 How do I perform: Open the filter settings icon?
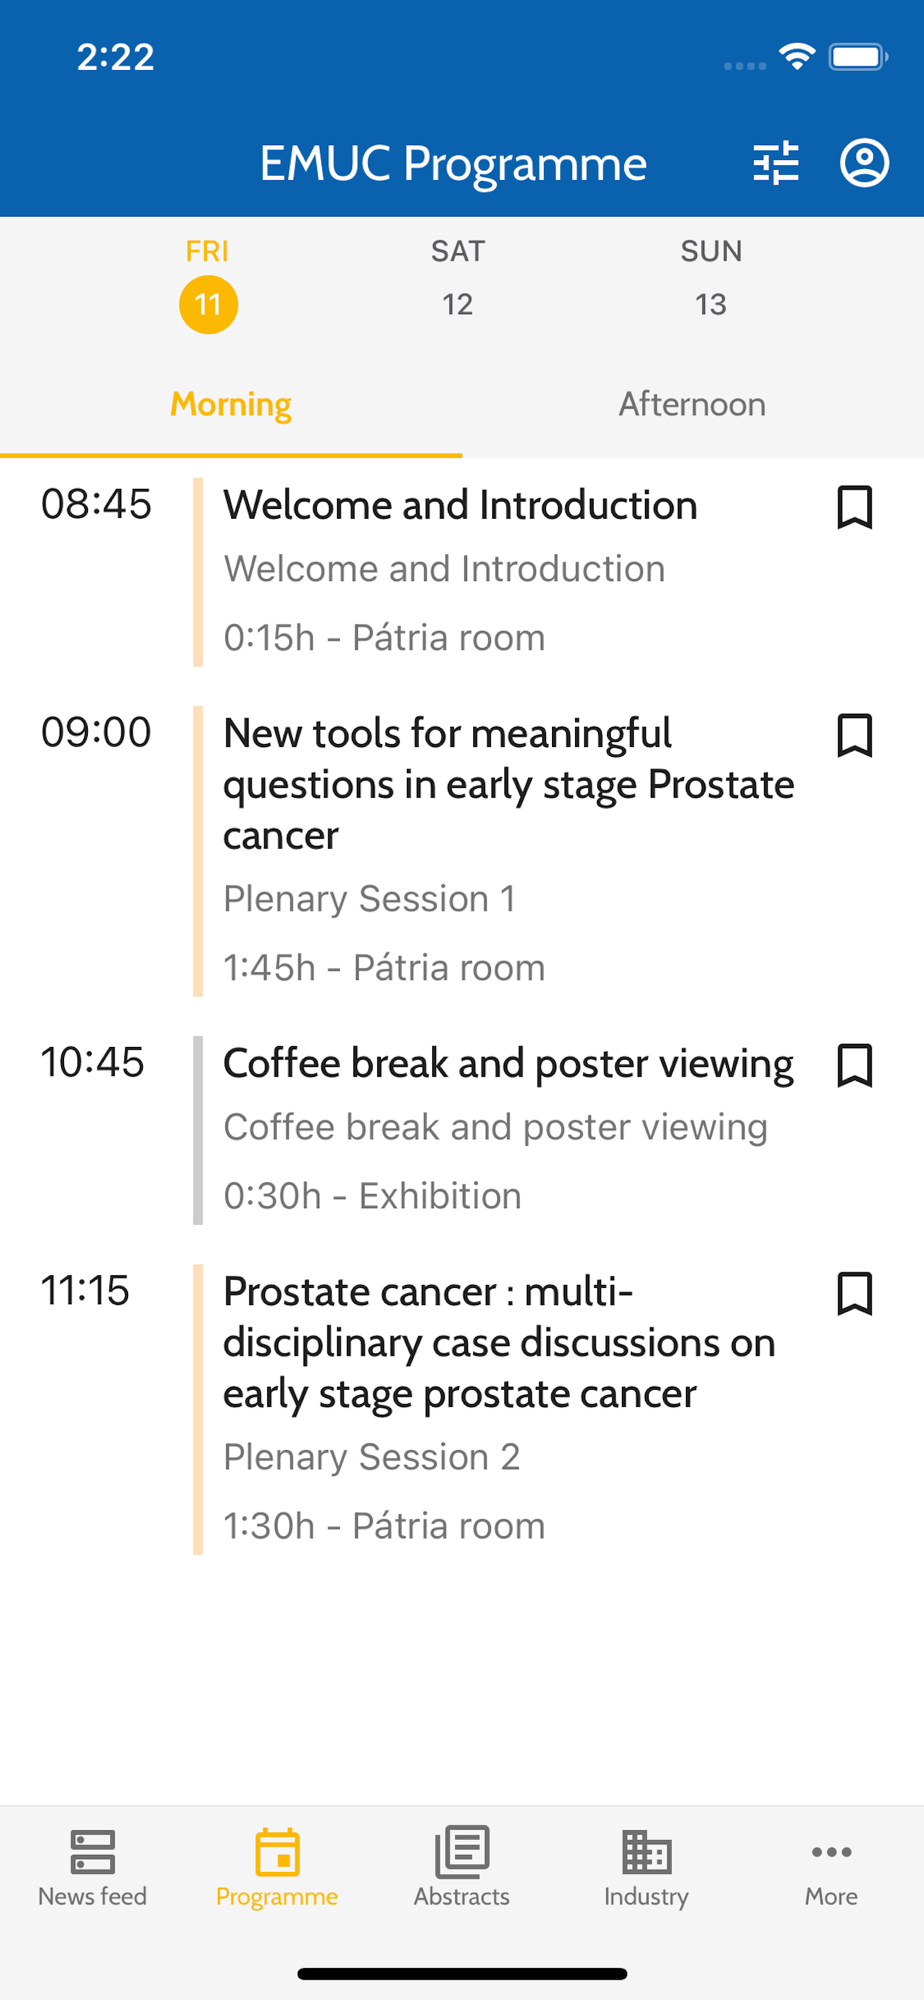click(x=776, y=162)
